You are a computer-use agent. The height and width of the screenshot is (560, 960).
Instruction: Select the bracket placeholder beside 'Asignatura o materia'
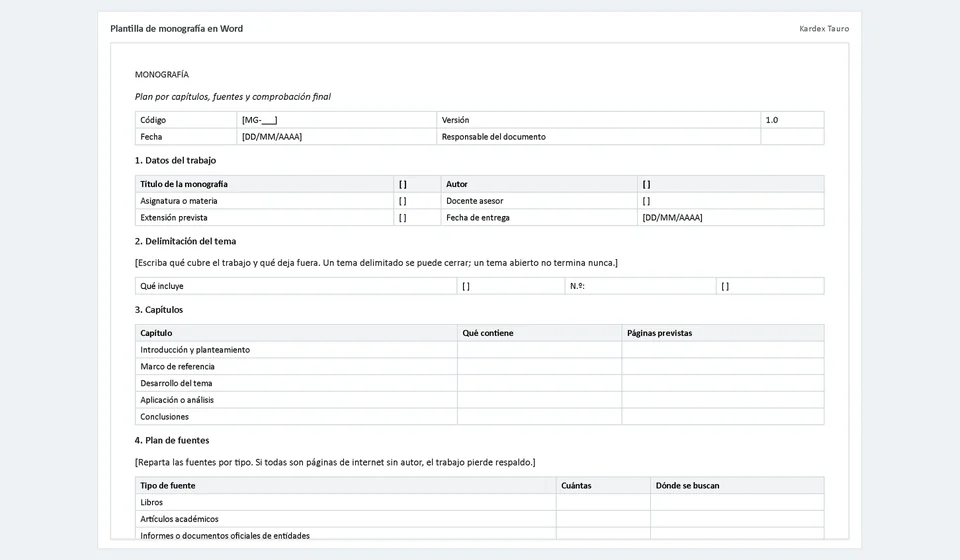(402, 201)
